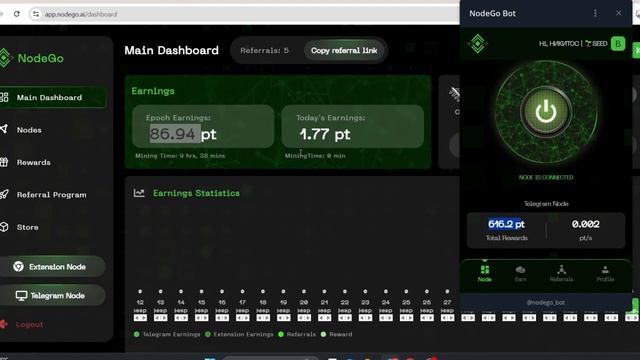Copy referral link
Image resolution: width=640 pixels, height=360 pixels.
click(x=344, y=50)
